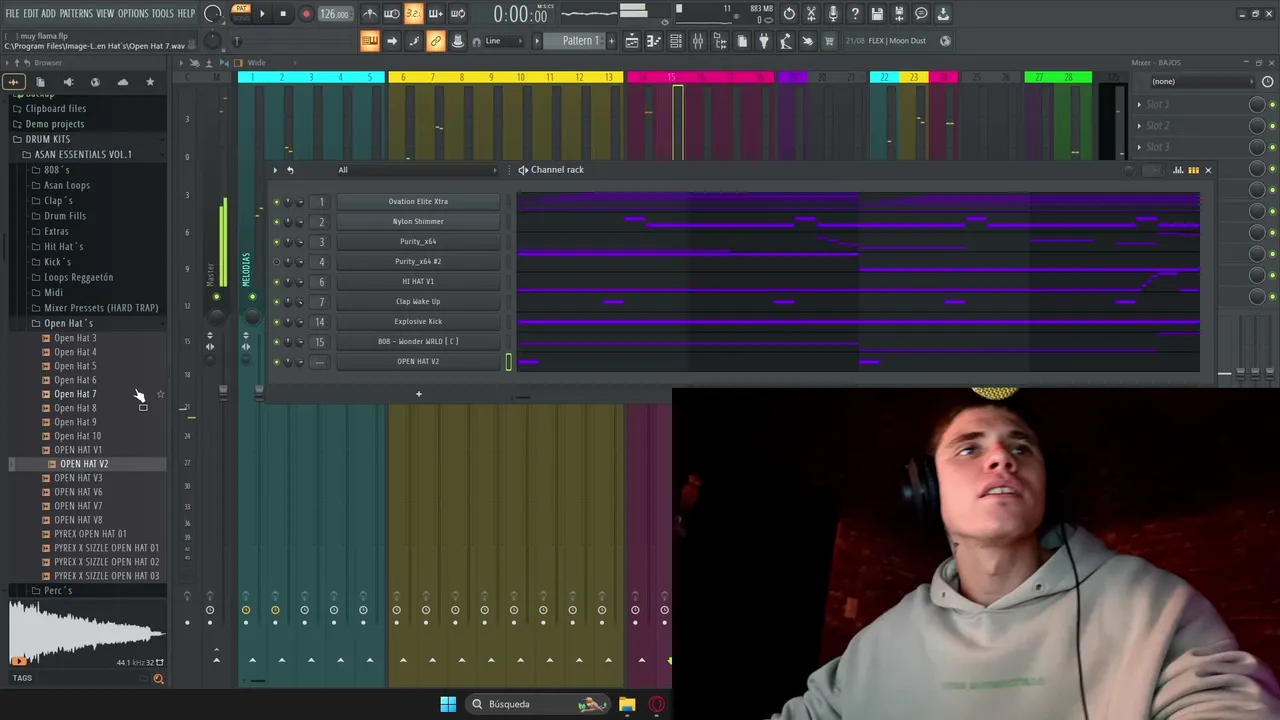
Task: Open the TOOLS menu
Action: tap(162, 13)
